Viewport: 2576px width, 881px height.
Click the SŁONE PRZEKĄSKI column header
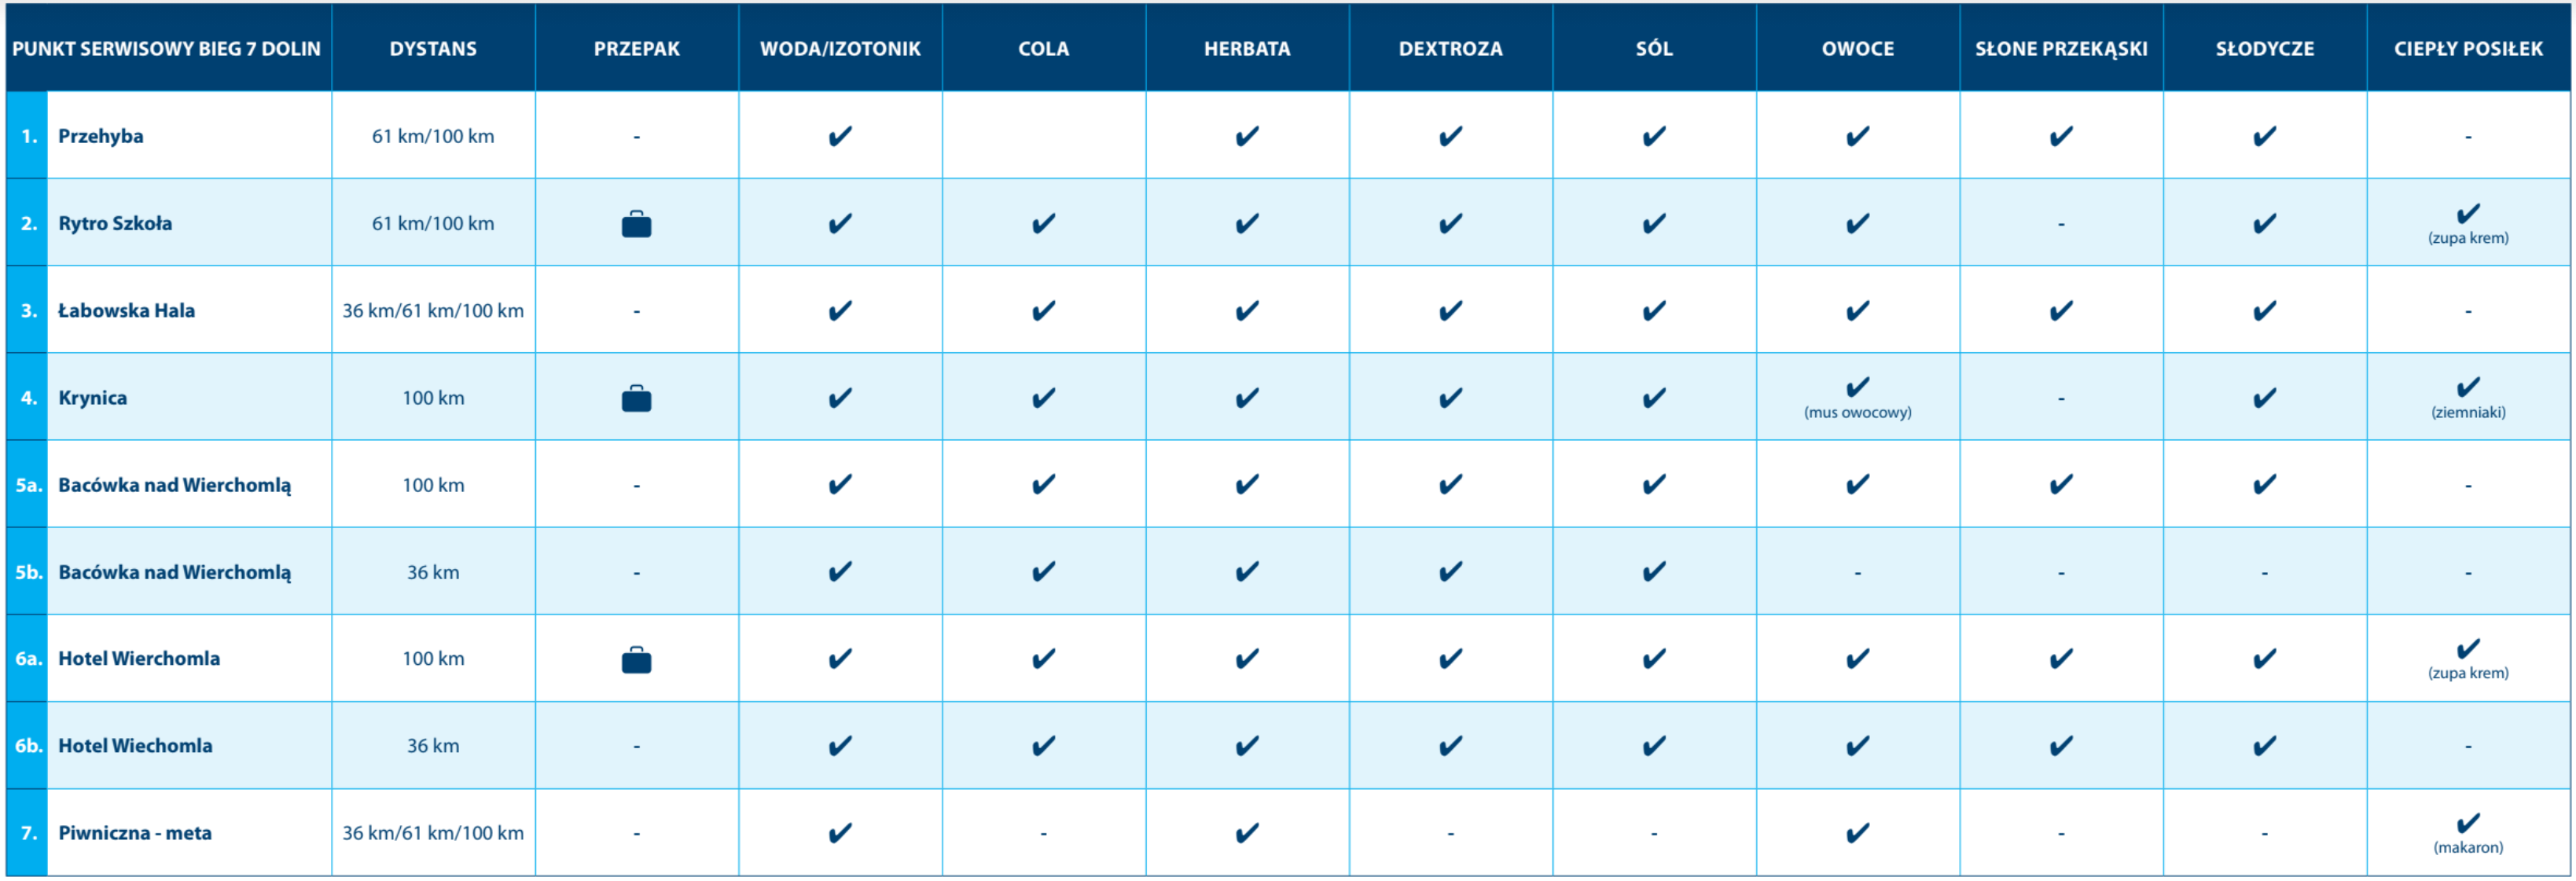point(2061,48)
